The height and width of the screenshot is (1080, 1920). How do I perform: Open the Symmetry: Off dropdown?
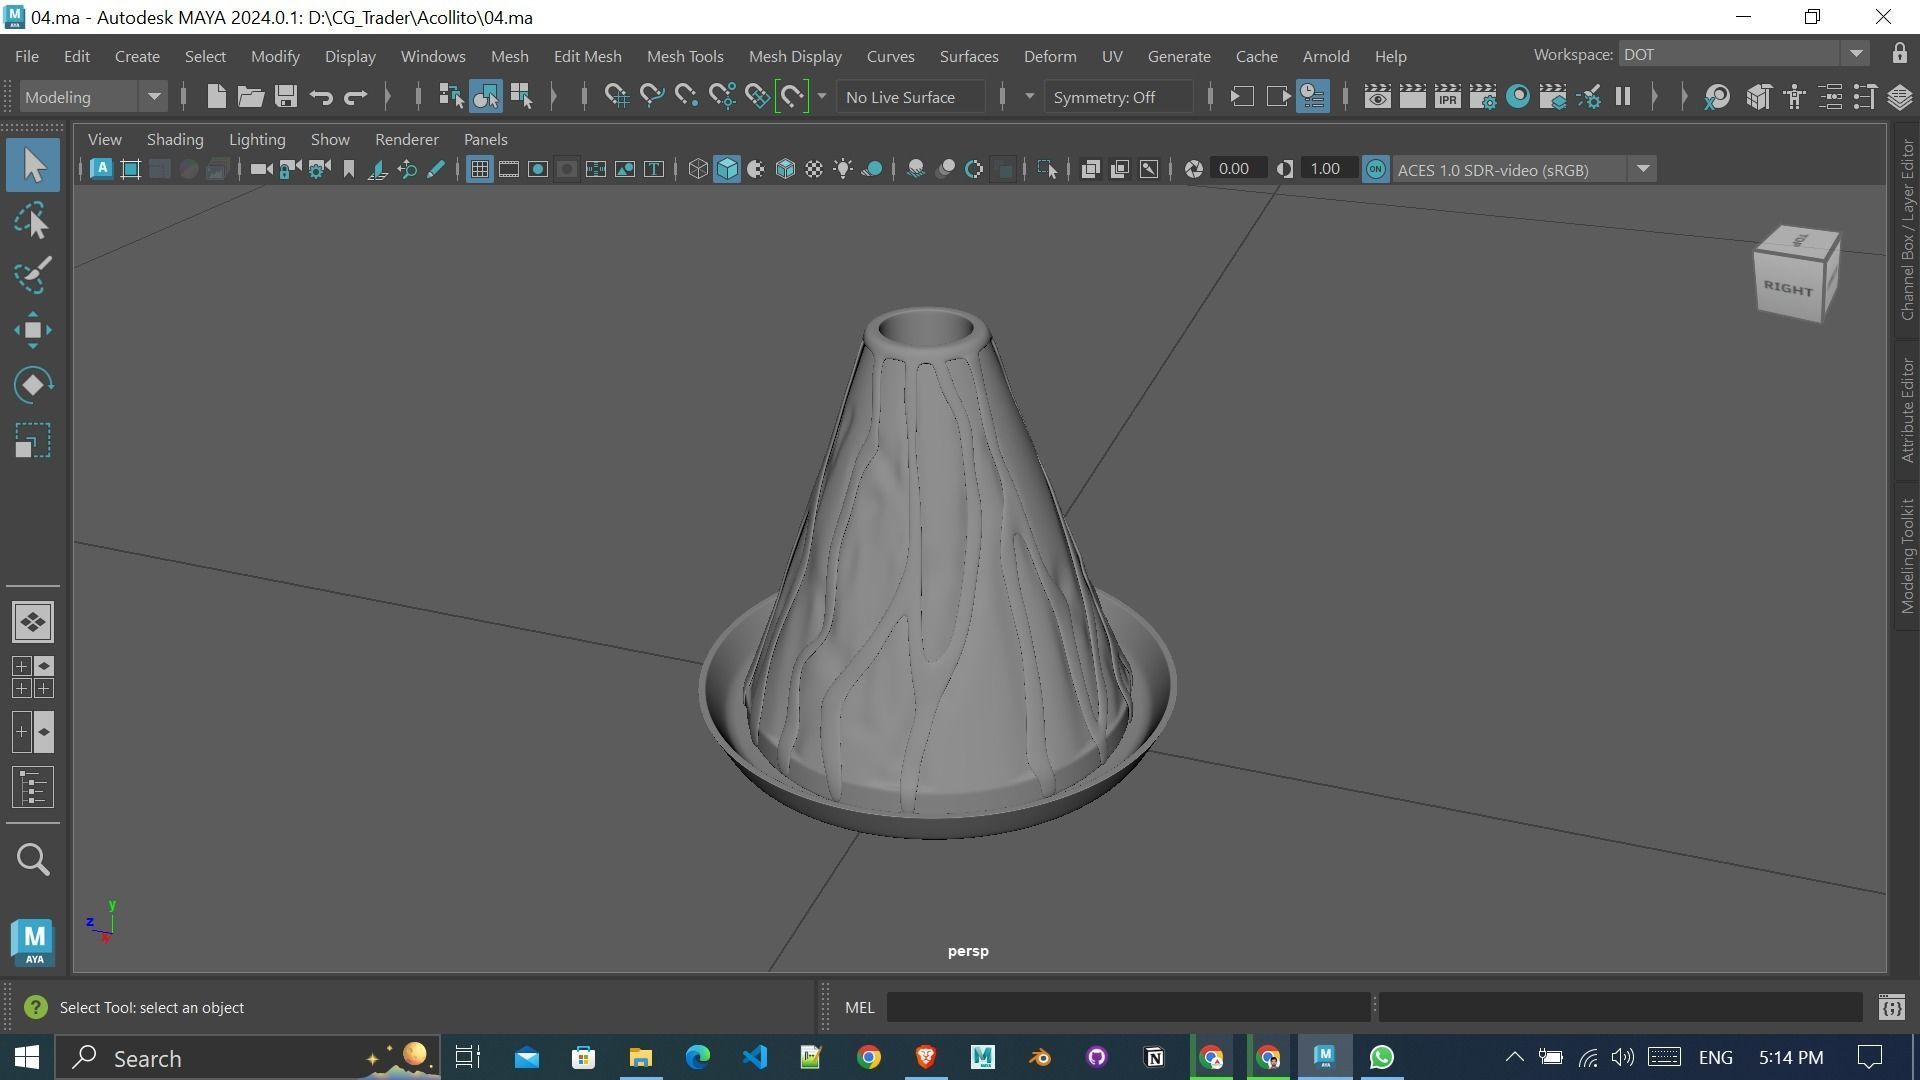1118,97
